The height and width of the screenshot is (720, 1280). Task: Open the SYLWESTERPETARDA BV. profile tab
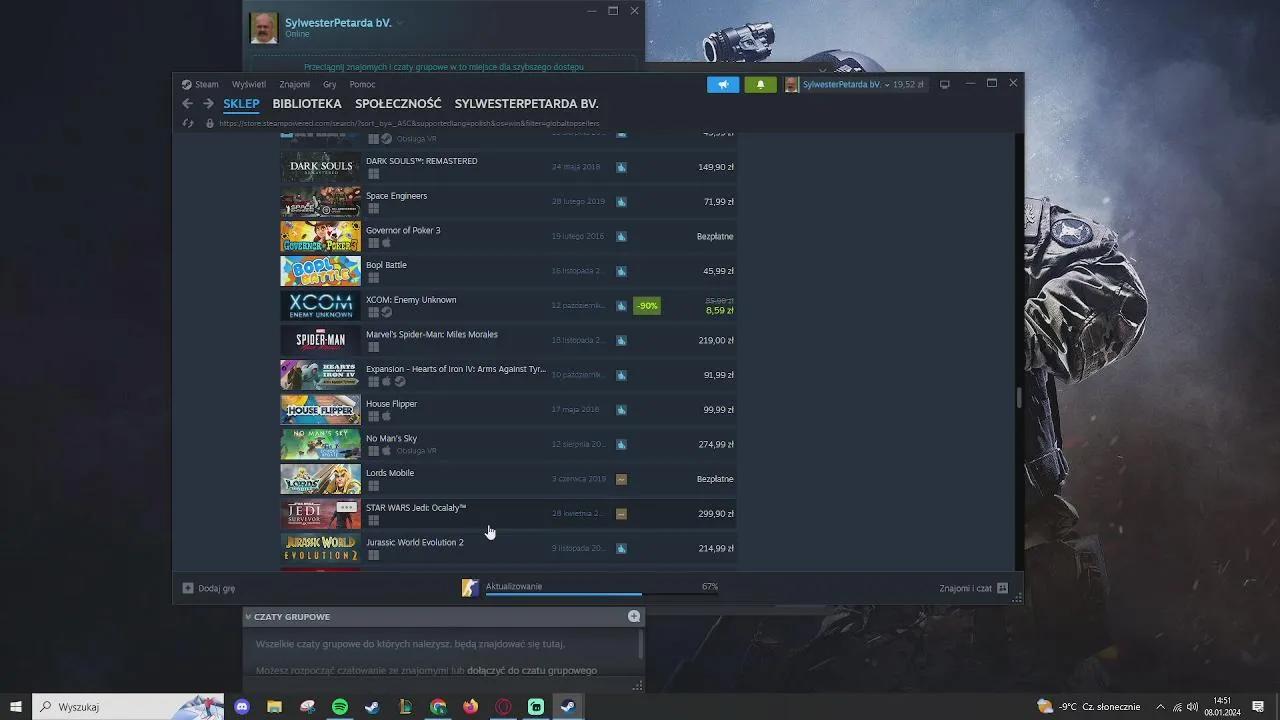coord(527,104)
